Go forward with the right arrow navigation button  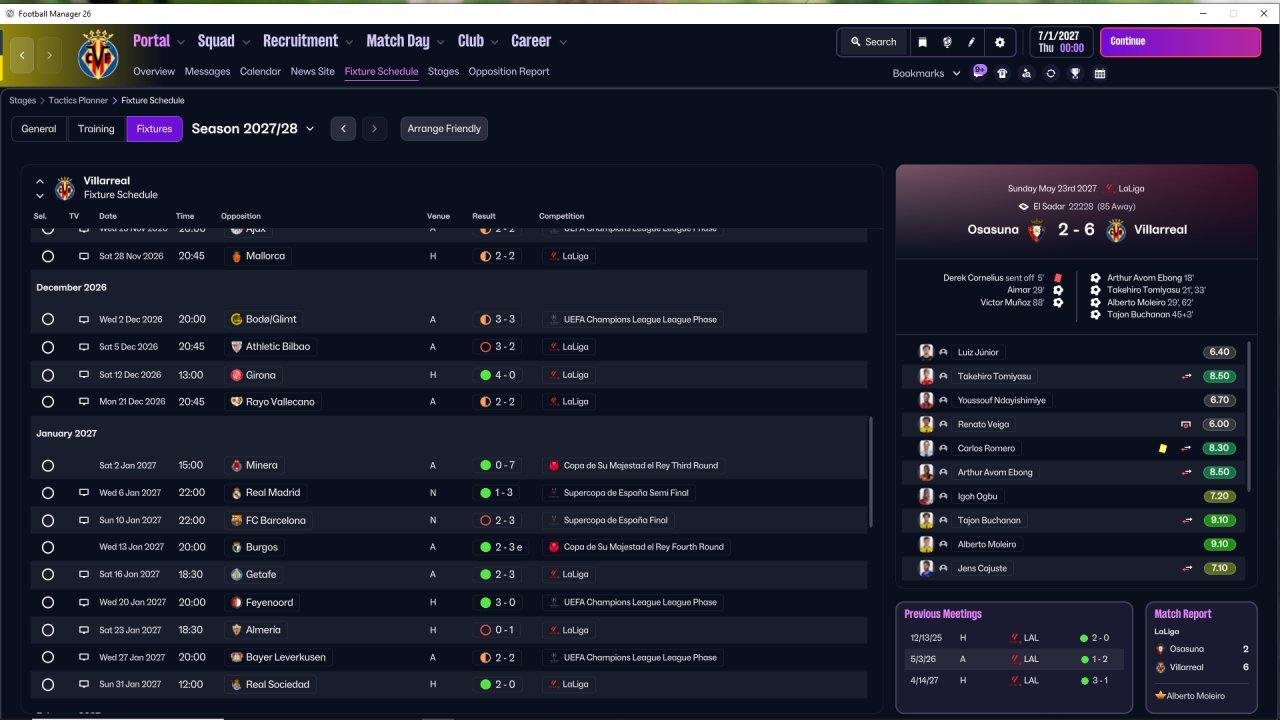click(49, 55)
